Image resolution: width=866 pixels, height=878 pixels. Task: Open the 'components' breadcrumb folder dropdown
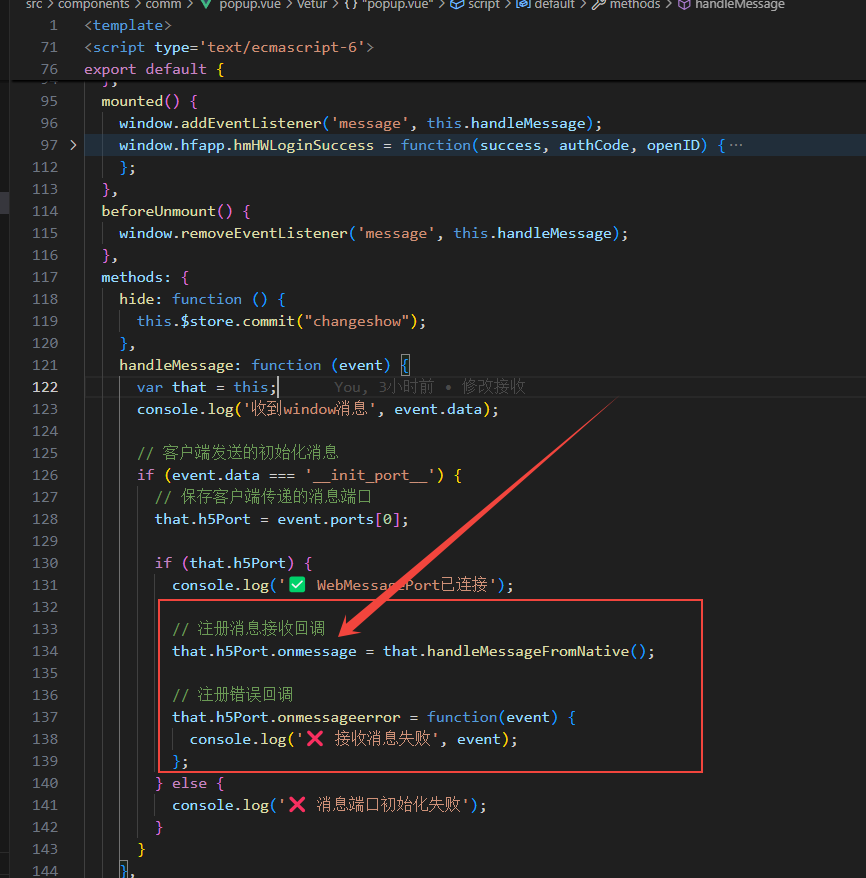[94, 5]
